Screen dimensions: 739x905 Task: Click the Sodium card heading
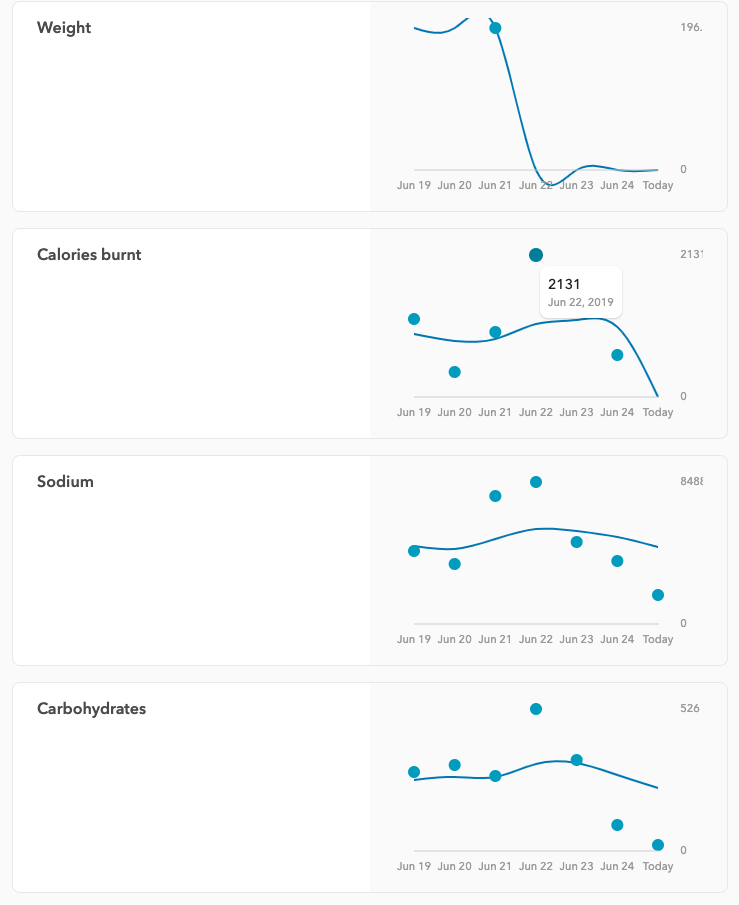65,482
